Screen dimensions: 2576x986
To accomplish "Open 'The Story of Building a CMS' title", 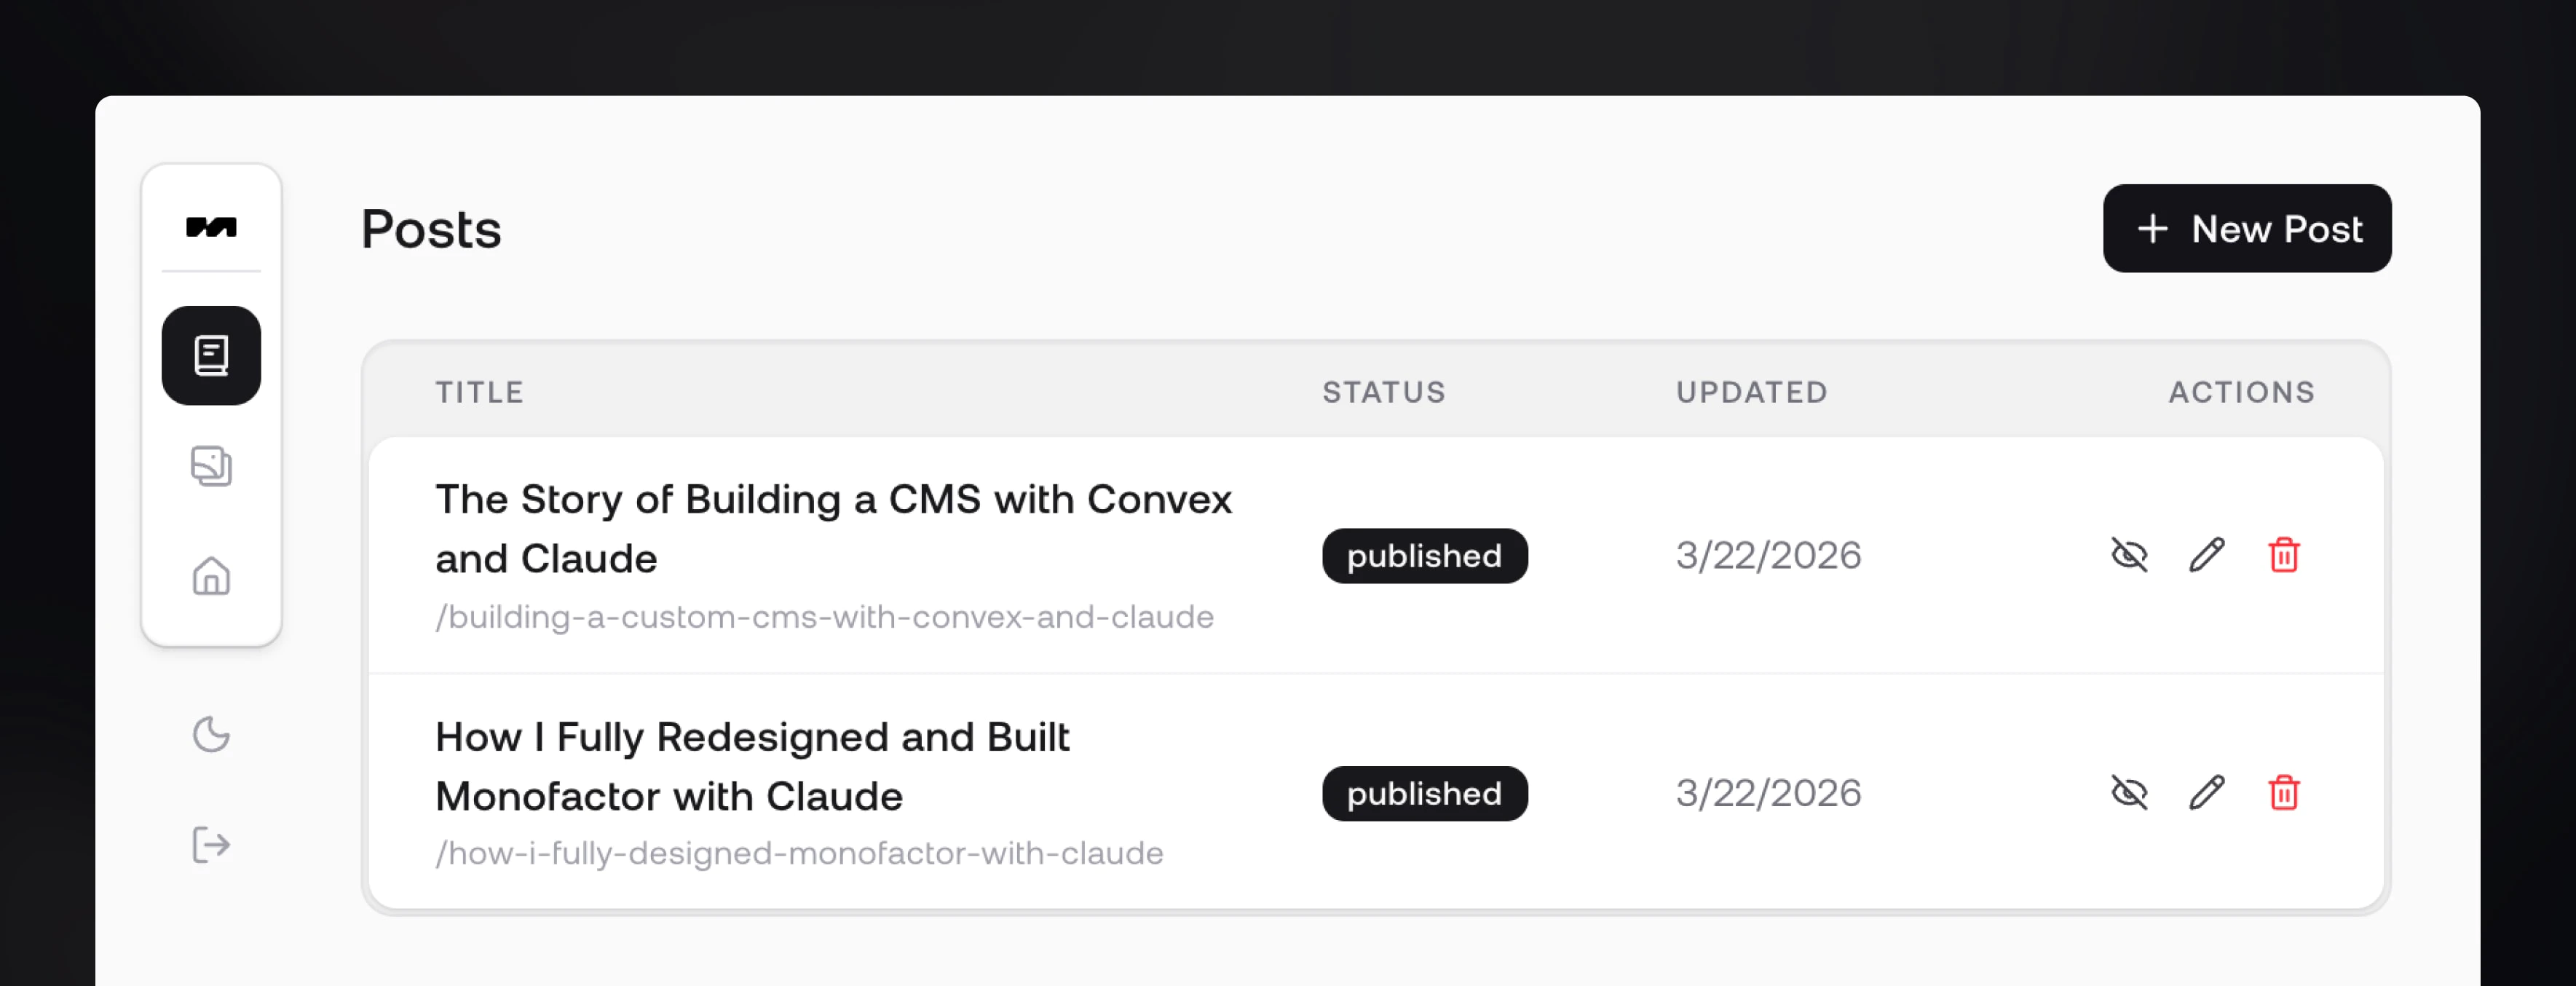I will pos(834,529).
